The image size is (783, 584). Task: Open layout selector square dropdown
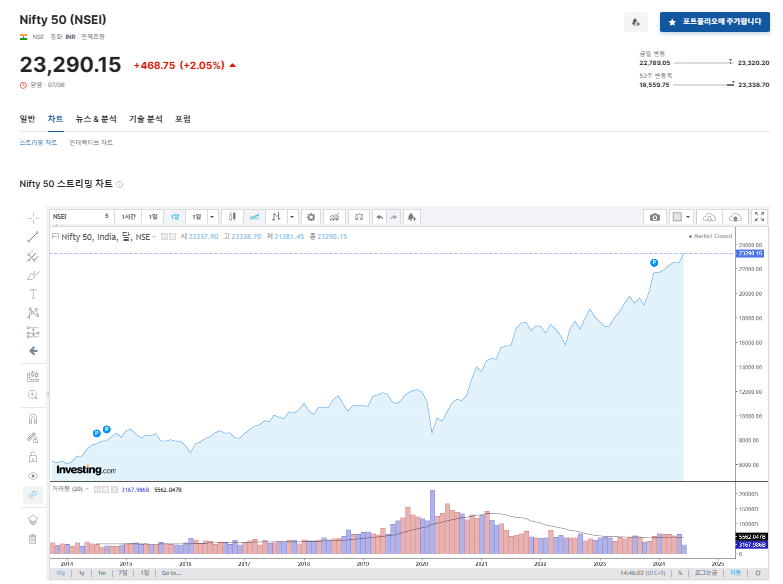[681, 217]
